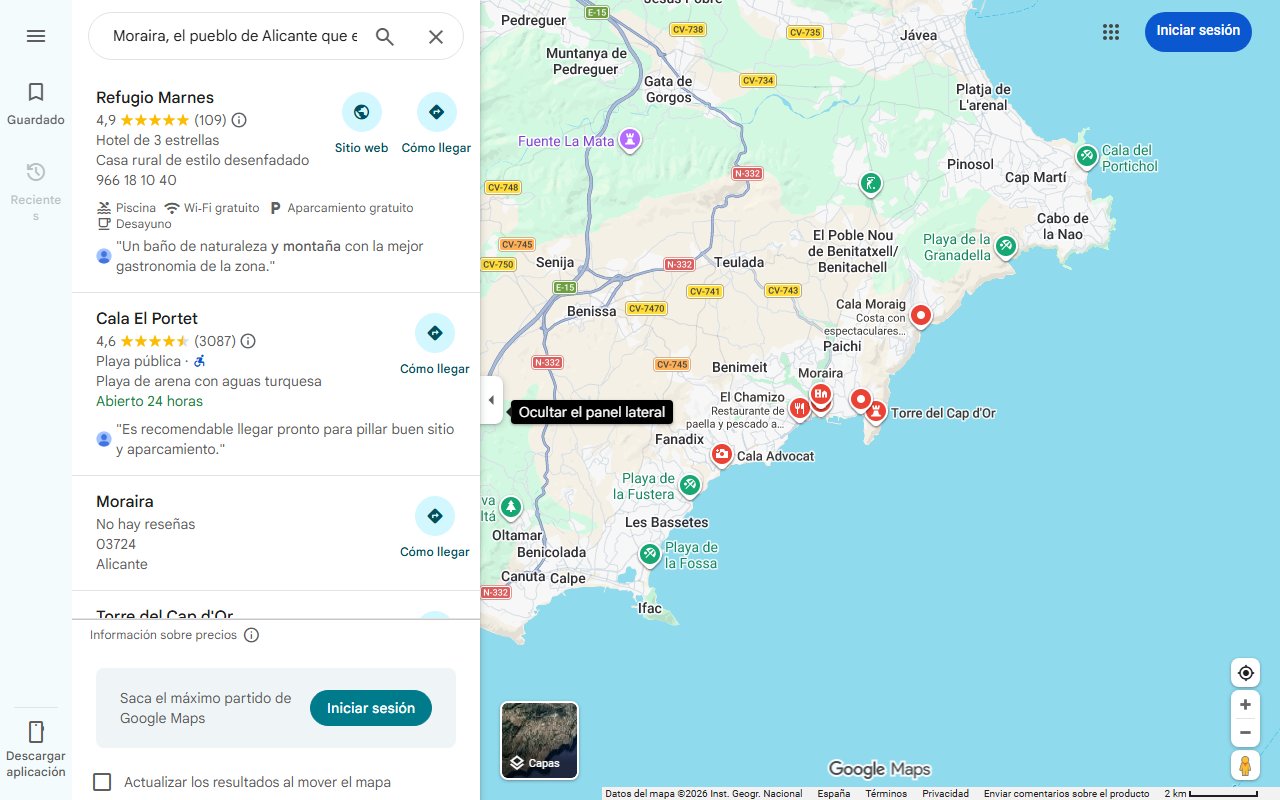Screen dimensions: 1280x800
Task: Open the Google apps grid icon
Action: coord(1110,32)
